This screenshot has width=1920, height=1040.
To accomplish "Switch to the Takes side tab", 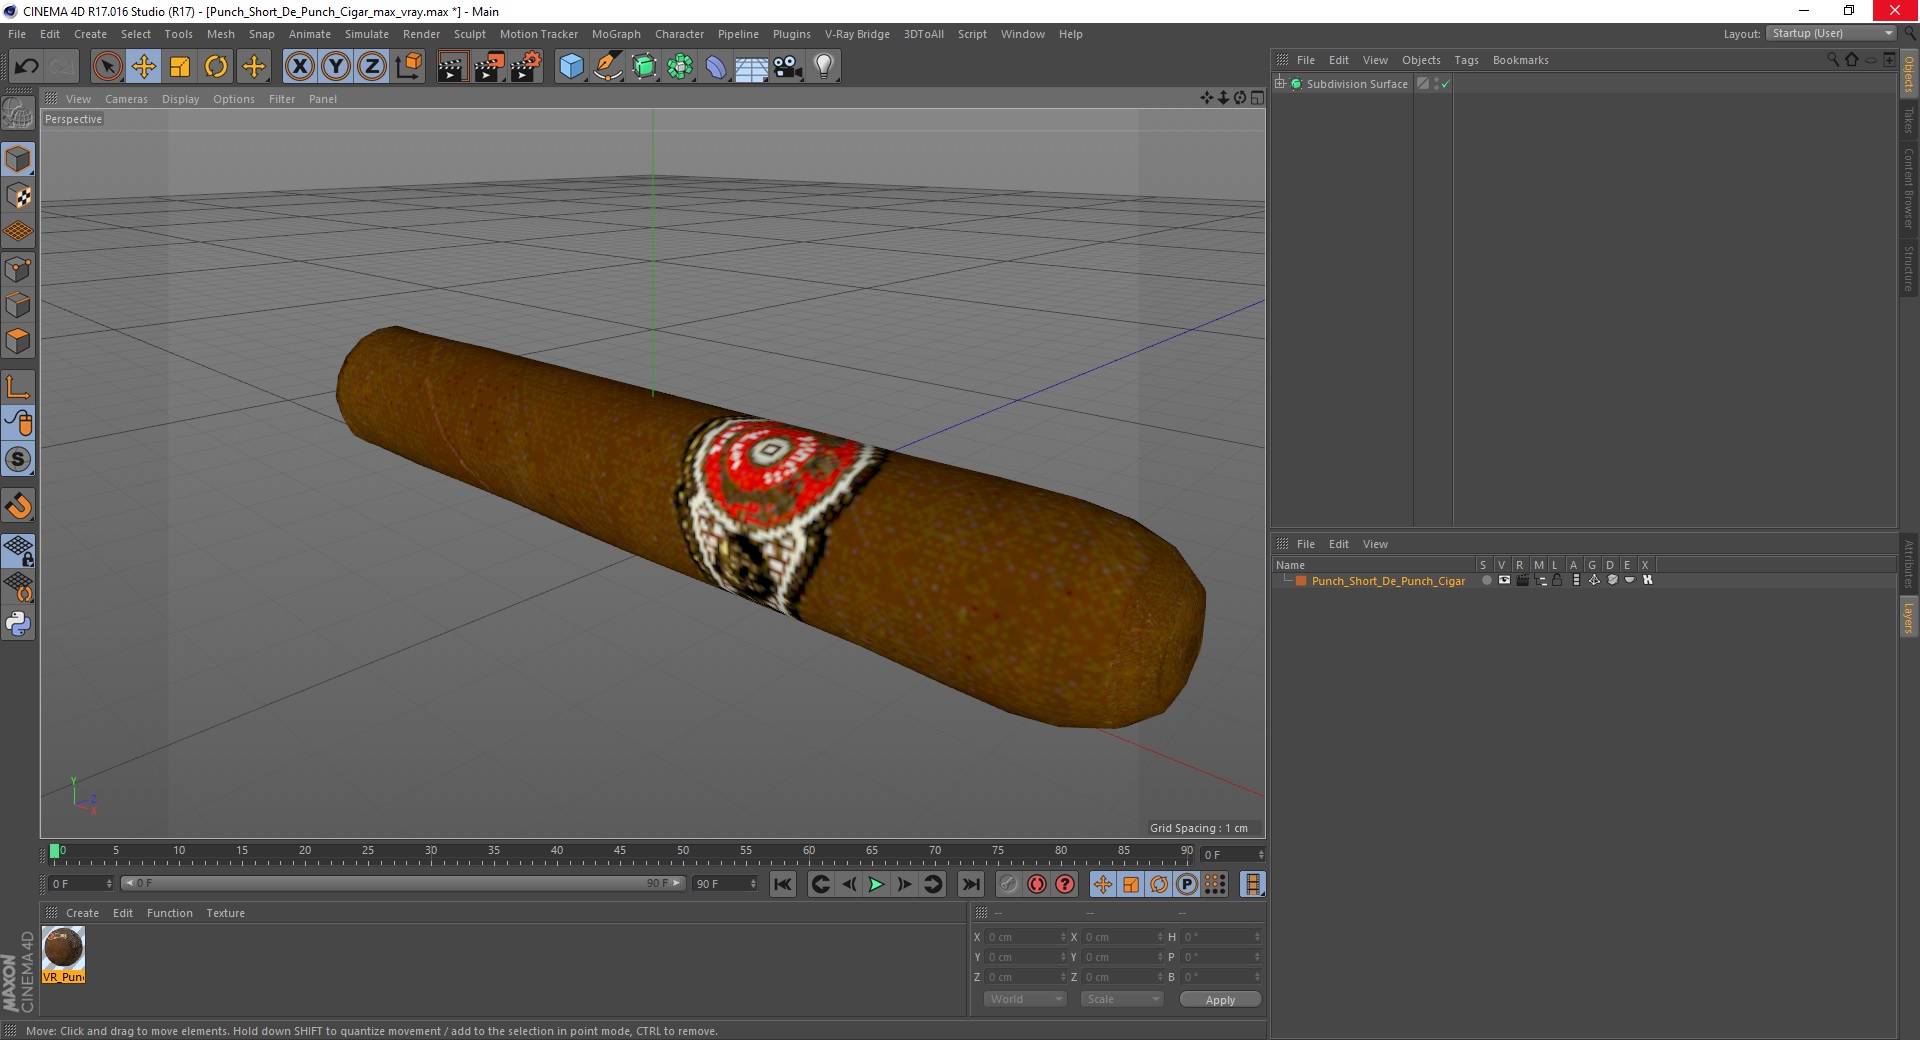I will pos(1908,120).
